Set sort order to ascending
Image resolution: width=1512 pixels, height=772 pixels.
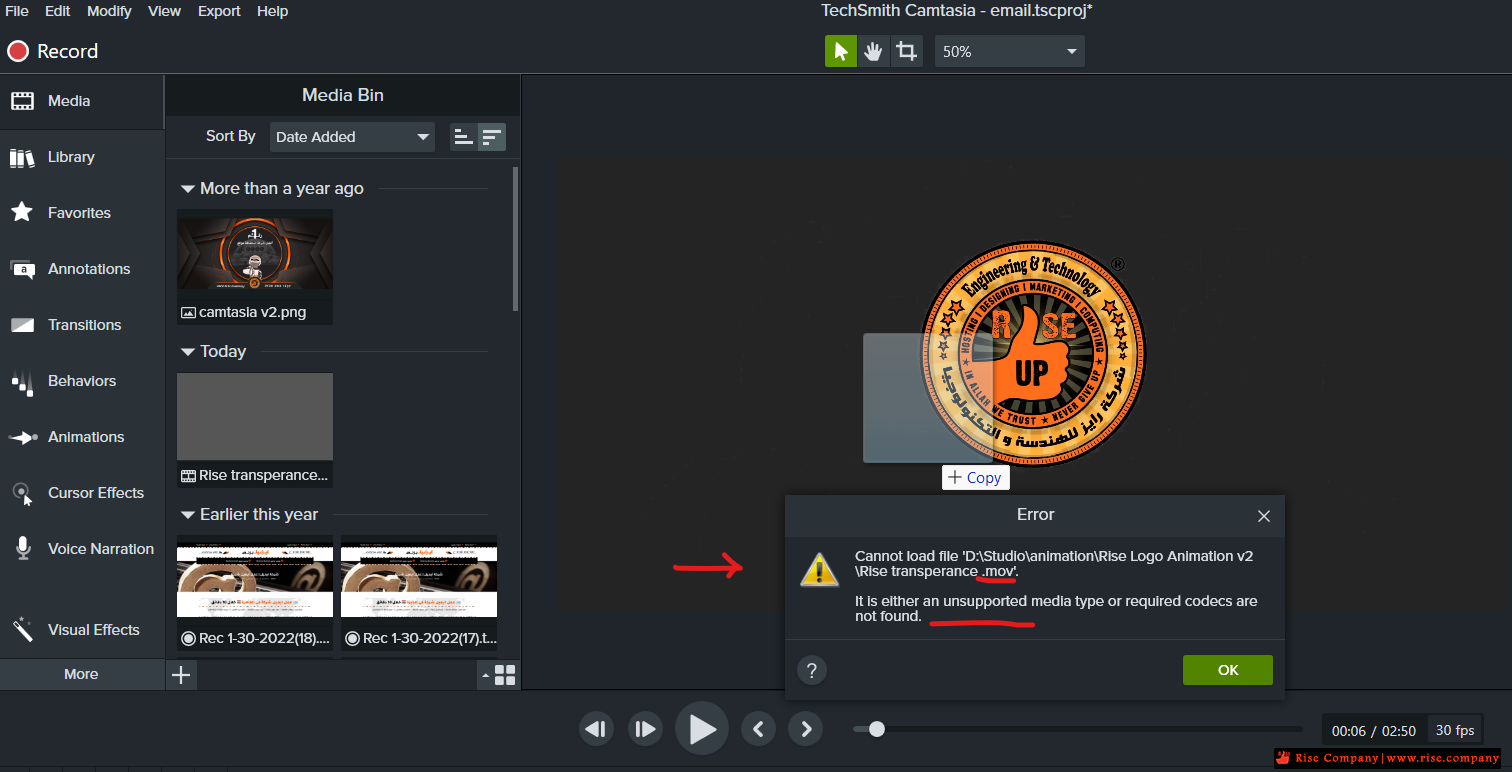click(x=464, y=137)
